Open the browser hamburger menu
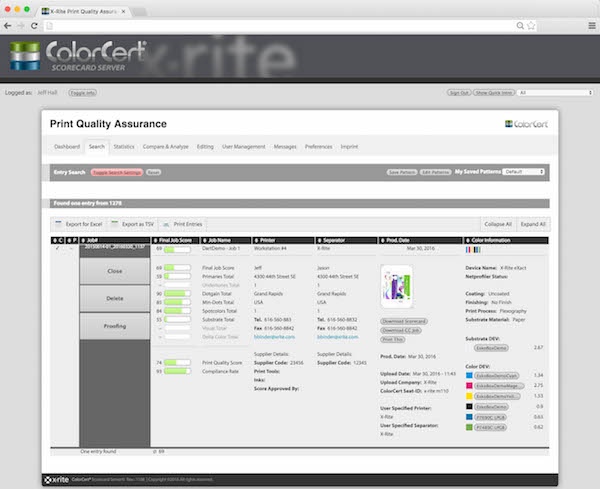Image resolution: width=600 pixels, height=489 pixels. (x=592, y=26)
